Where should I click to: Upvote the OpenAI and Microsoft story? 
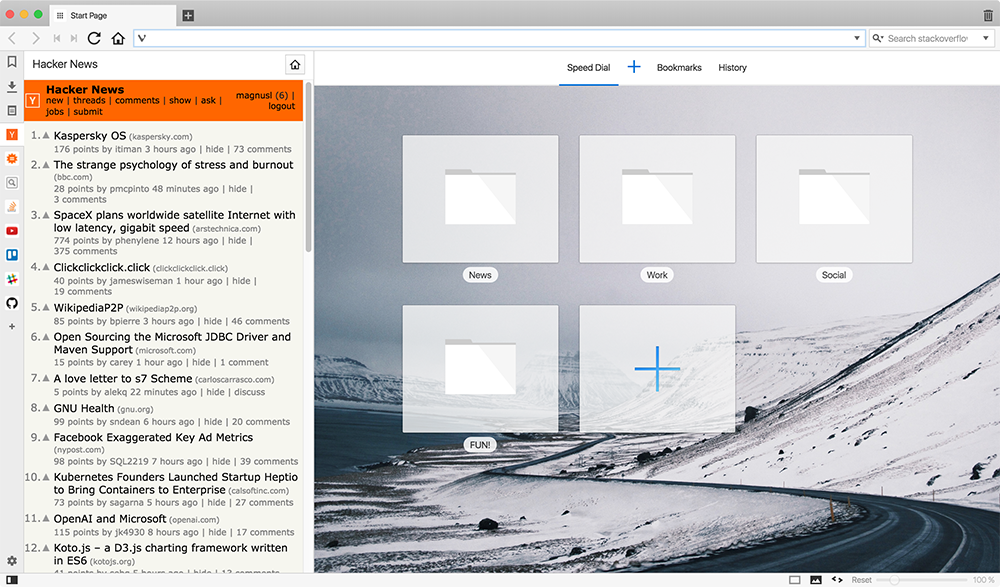pos(46,518)
